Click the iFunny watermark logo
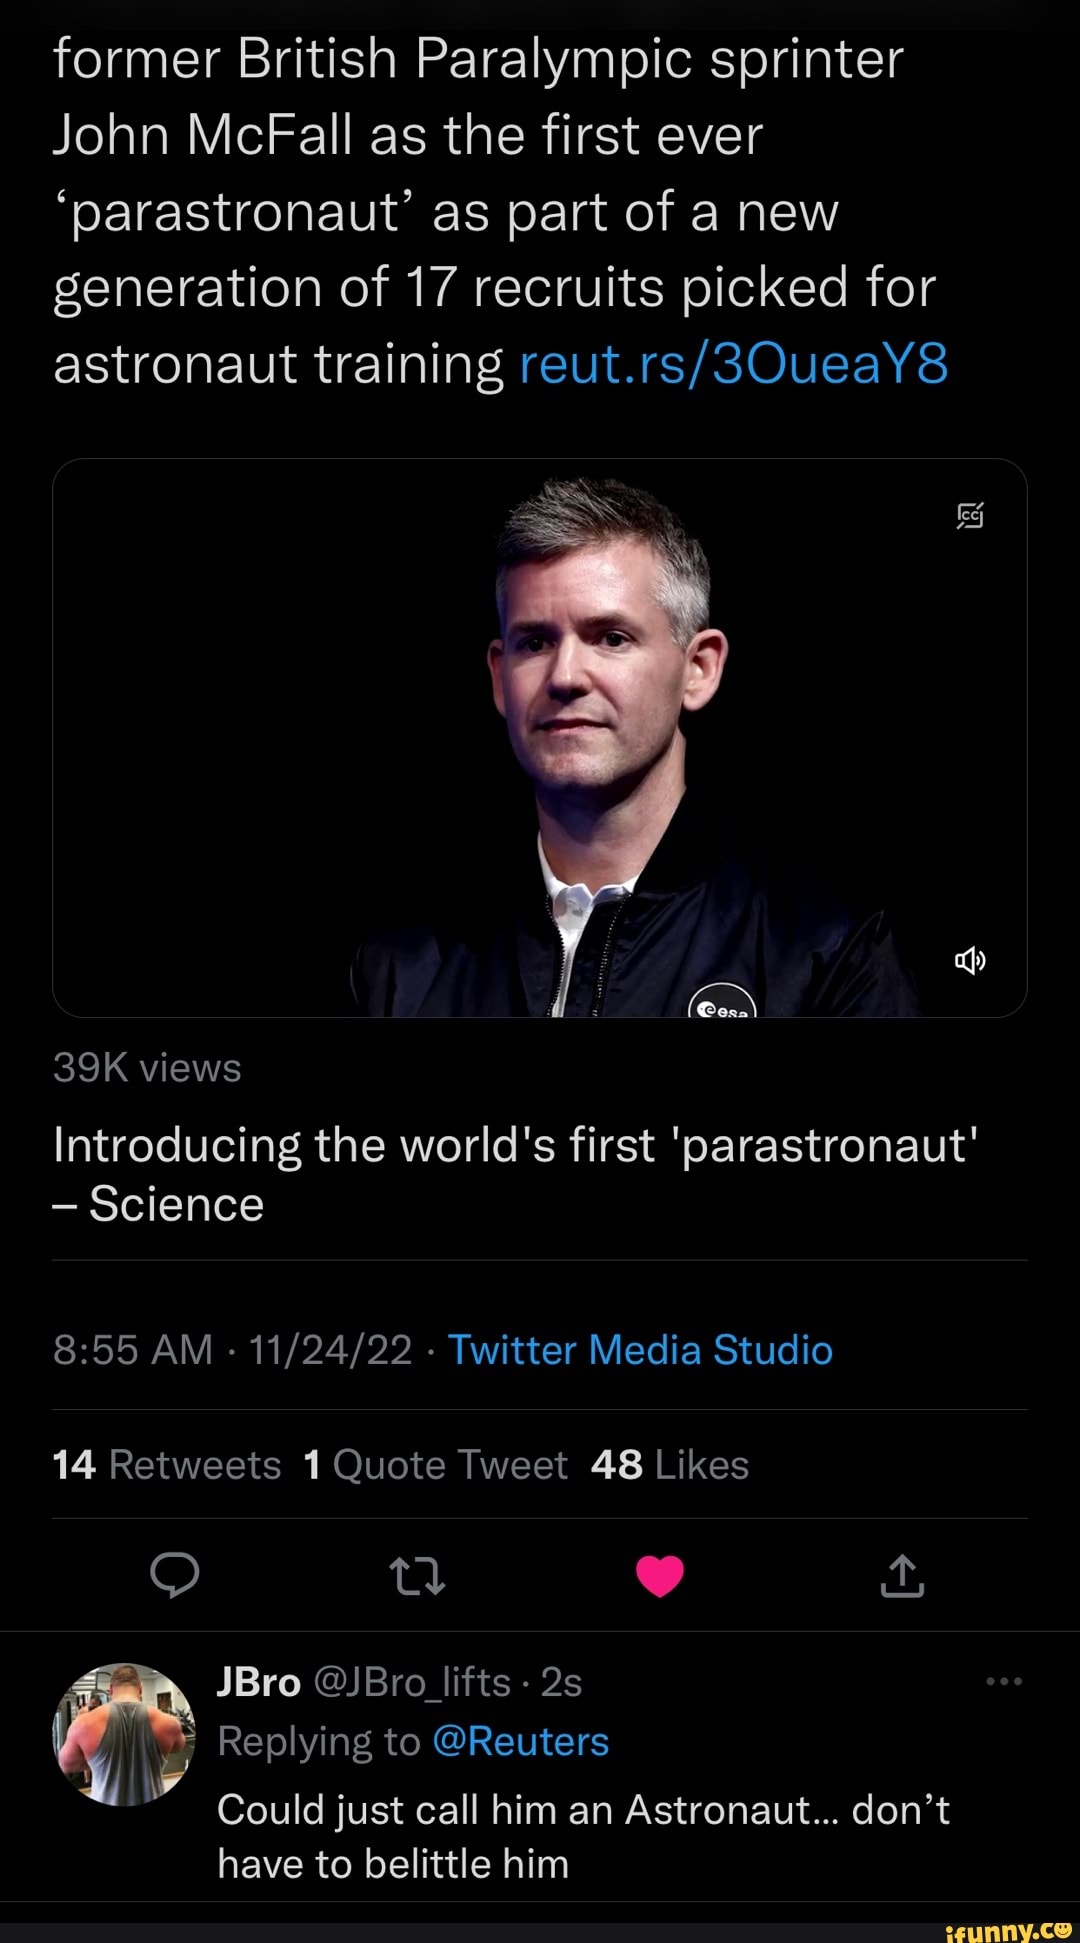 (x=1008, y=1930)
